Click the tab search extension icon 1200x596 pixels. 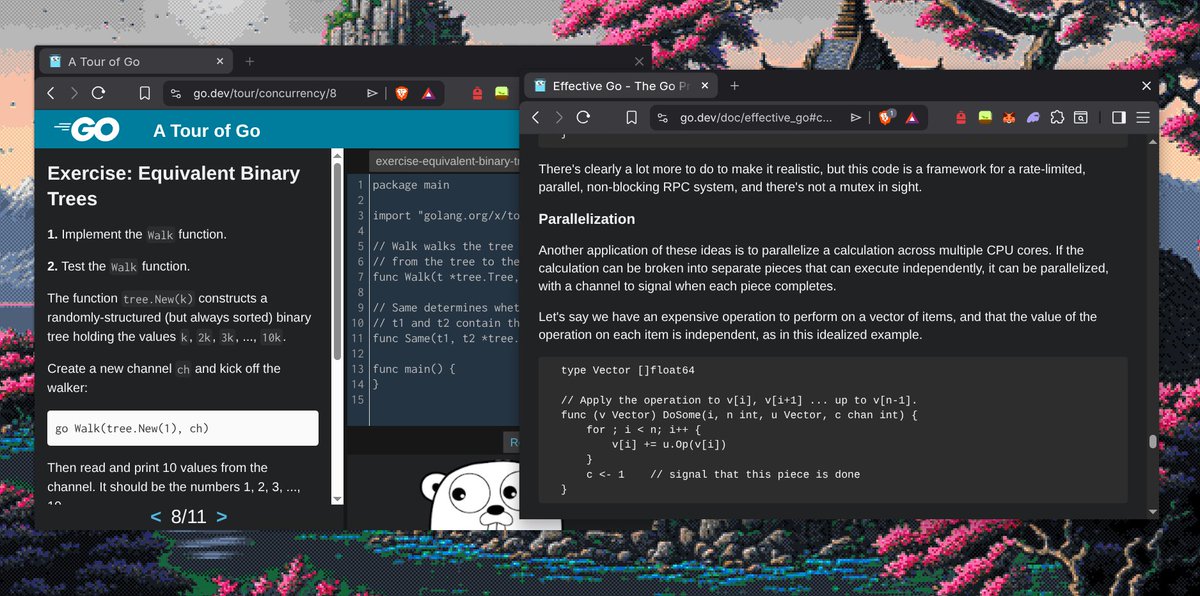[1081, 118]
